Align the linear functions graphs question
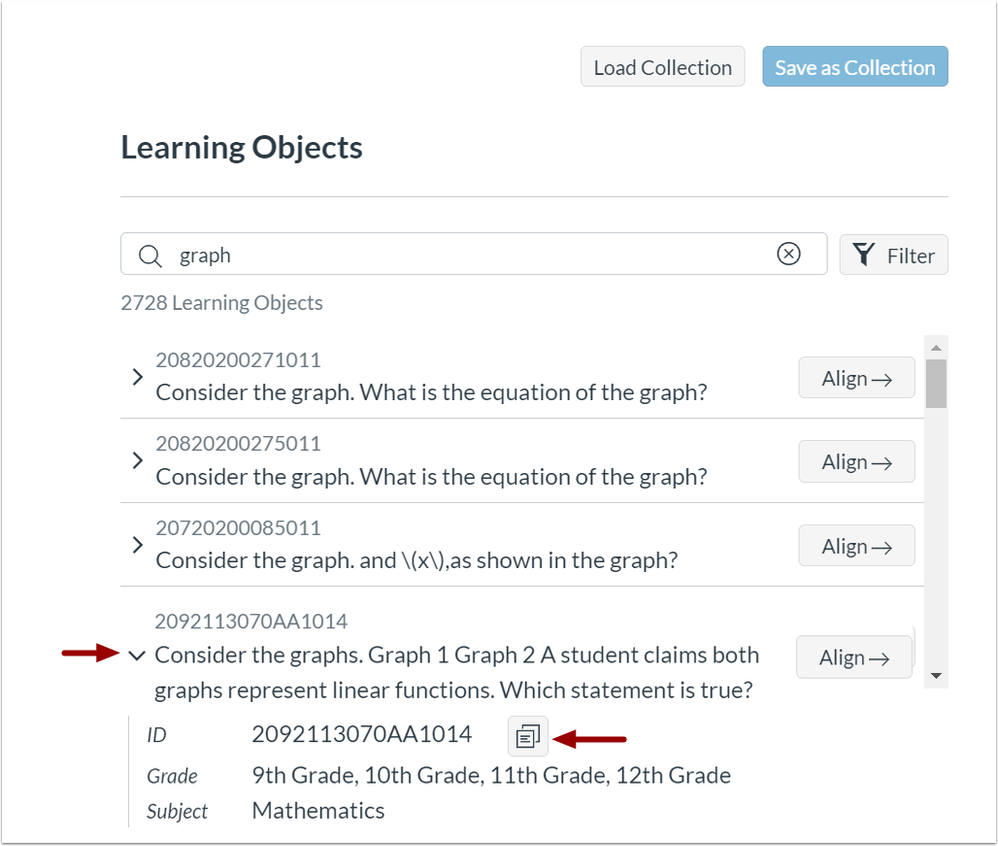Viewport: 998px width, 846px height. (854, 657)
